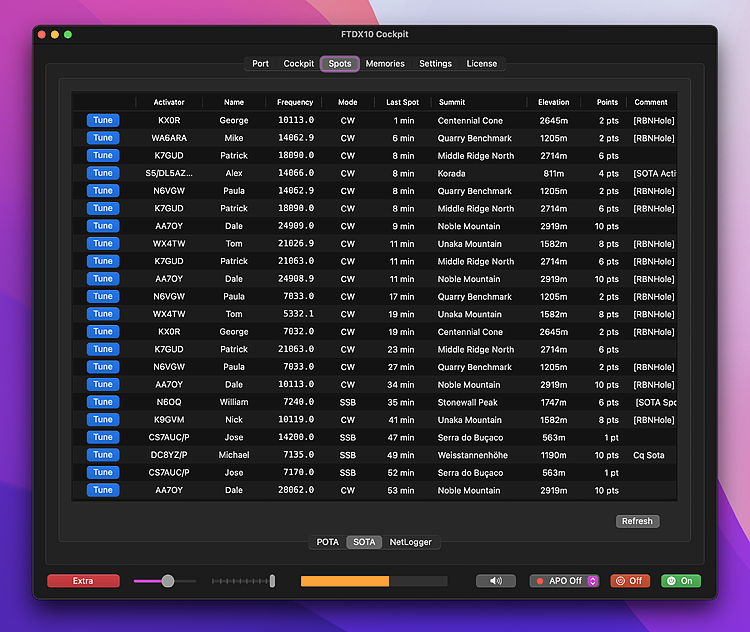Screen dimensions: 750x632
Task: Click the red Extra button
Action: point(83,581)
